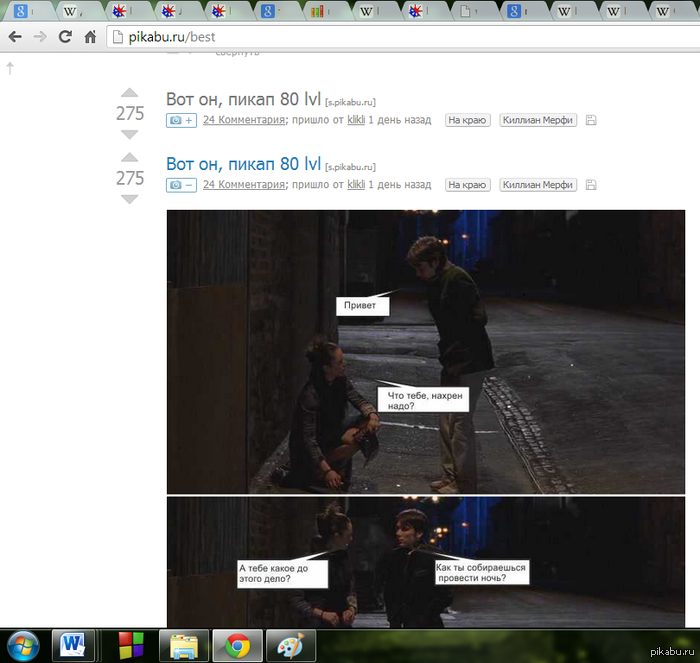
Task: Save the upper post using floppy icon
Action: click(x=591, y=120)
